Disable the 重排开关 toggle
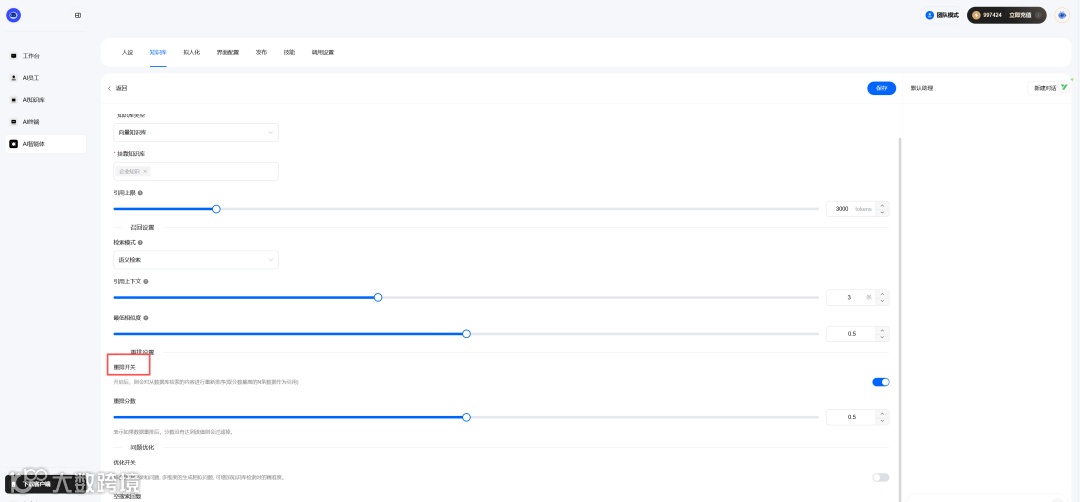 click(x=880, y=382)
